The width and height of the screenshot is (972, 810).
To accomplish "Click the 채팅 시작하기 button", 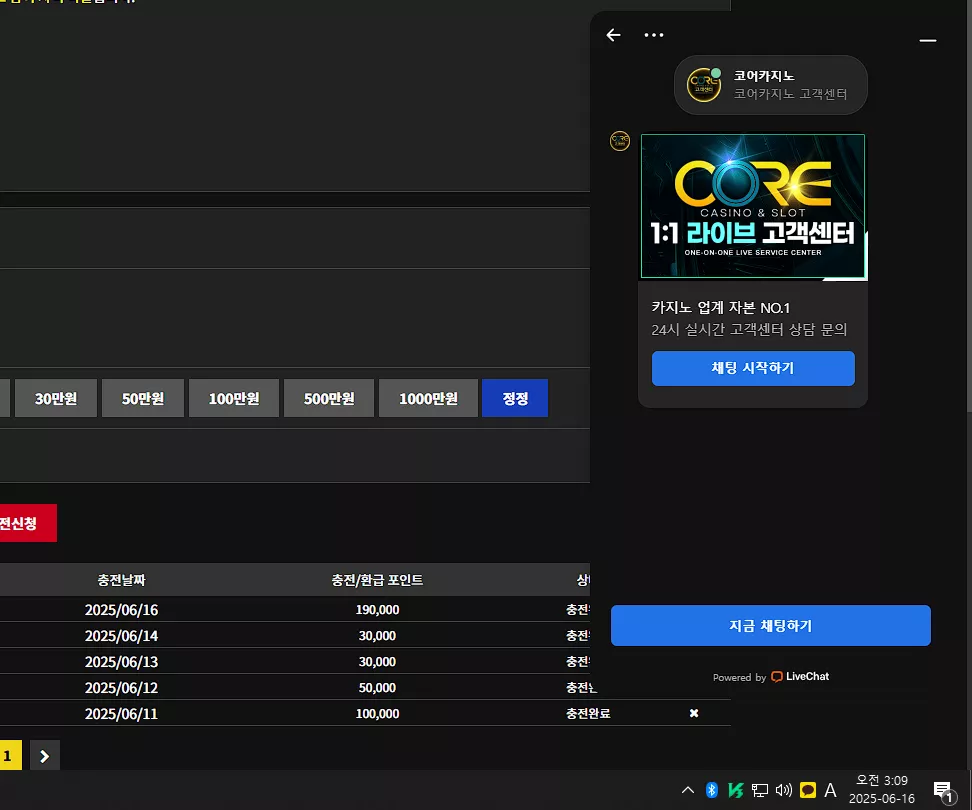I will click(x=753, y=368).
